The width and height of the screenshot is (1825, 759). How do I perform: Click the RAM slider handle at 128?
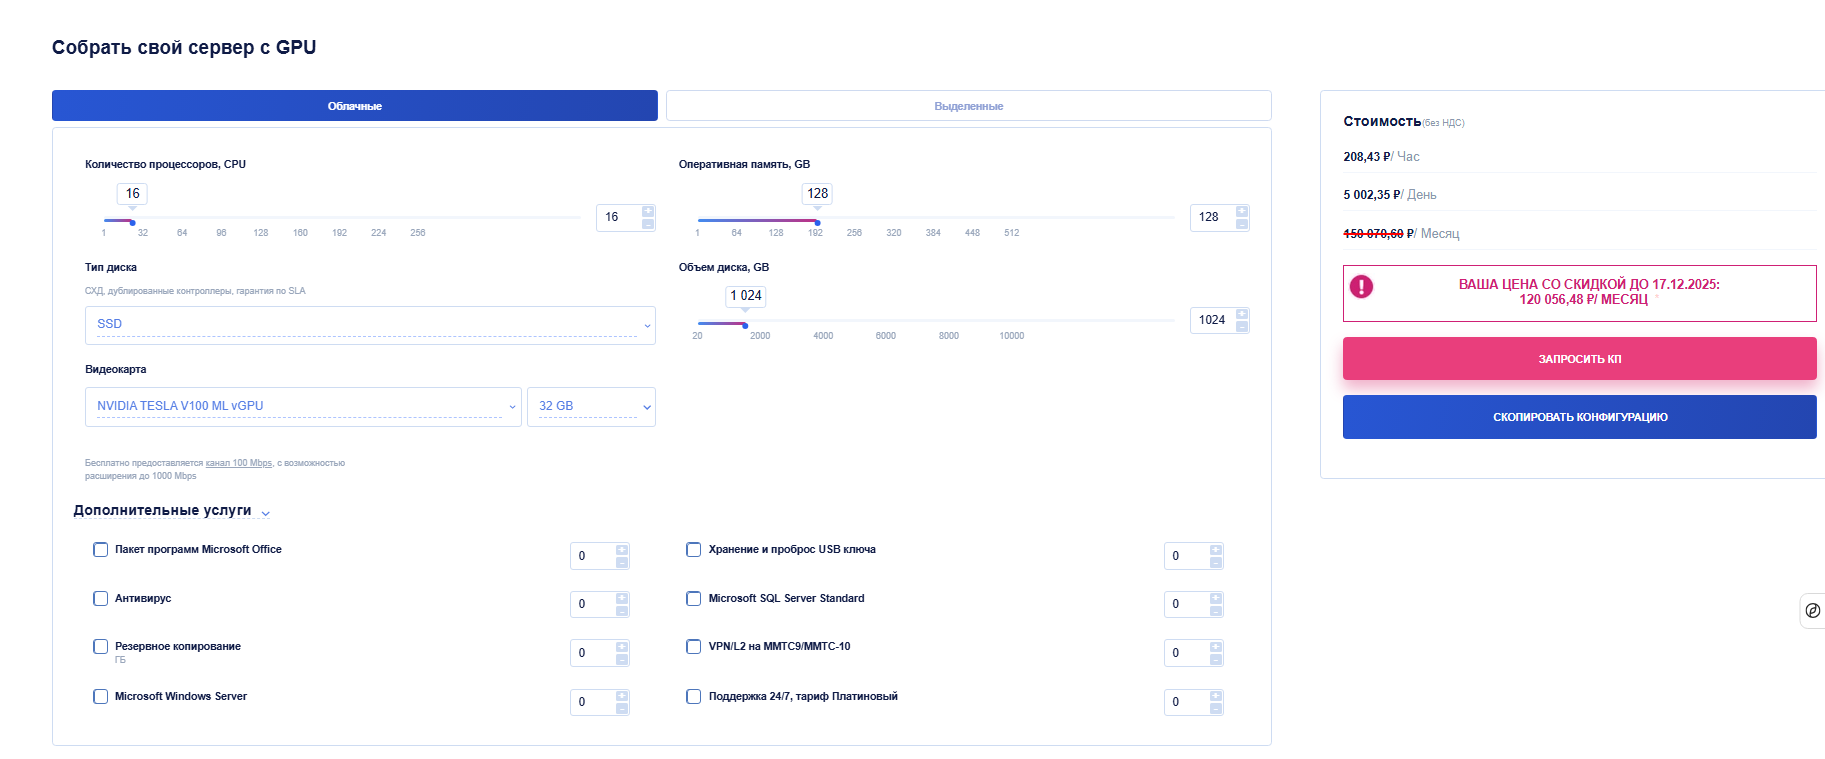coord(817,222)
